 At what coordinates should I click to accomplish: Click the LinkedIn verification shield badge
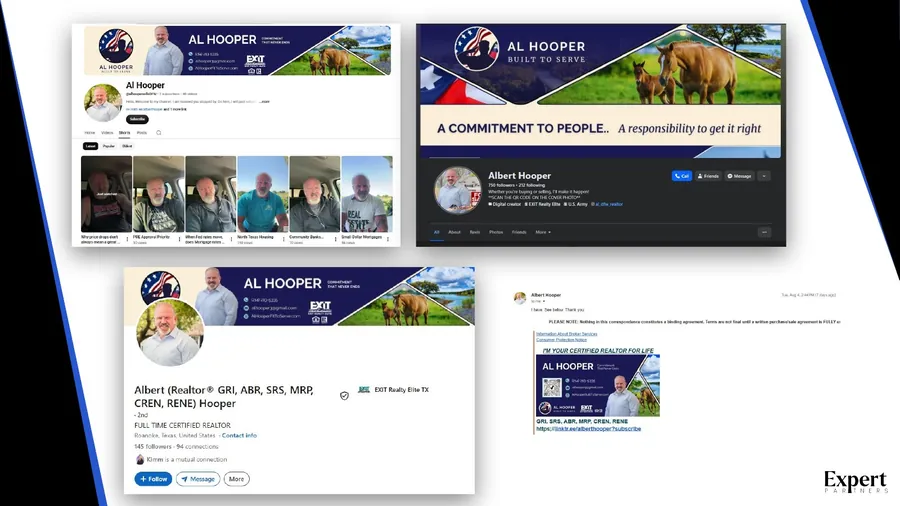click(344, 395)
